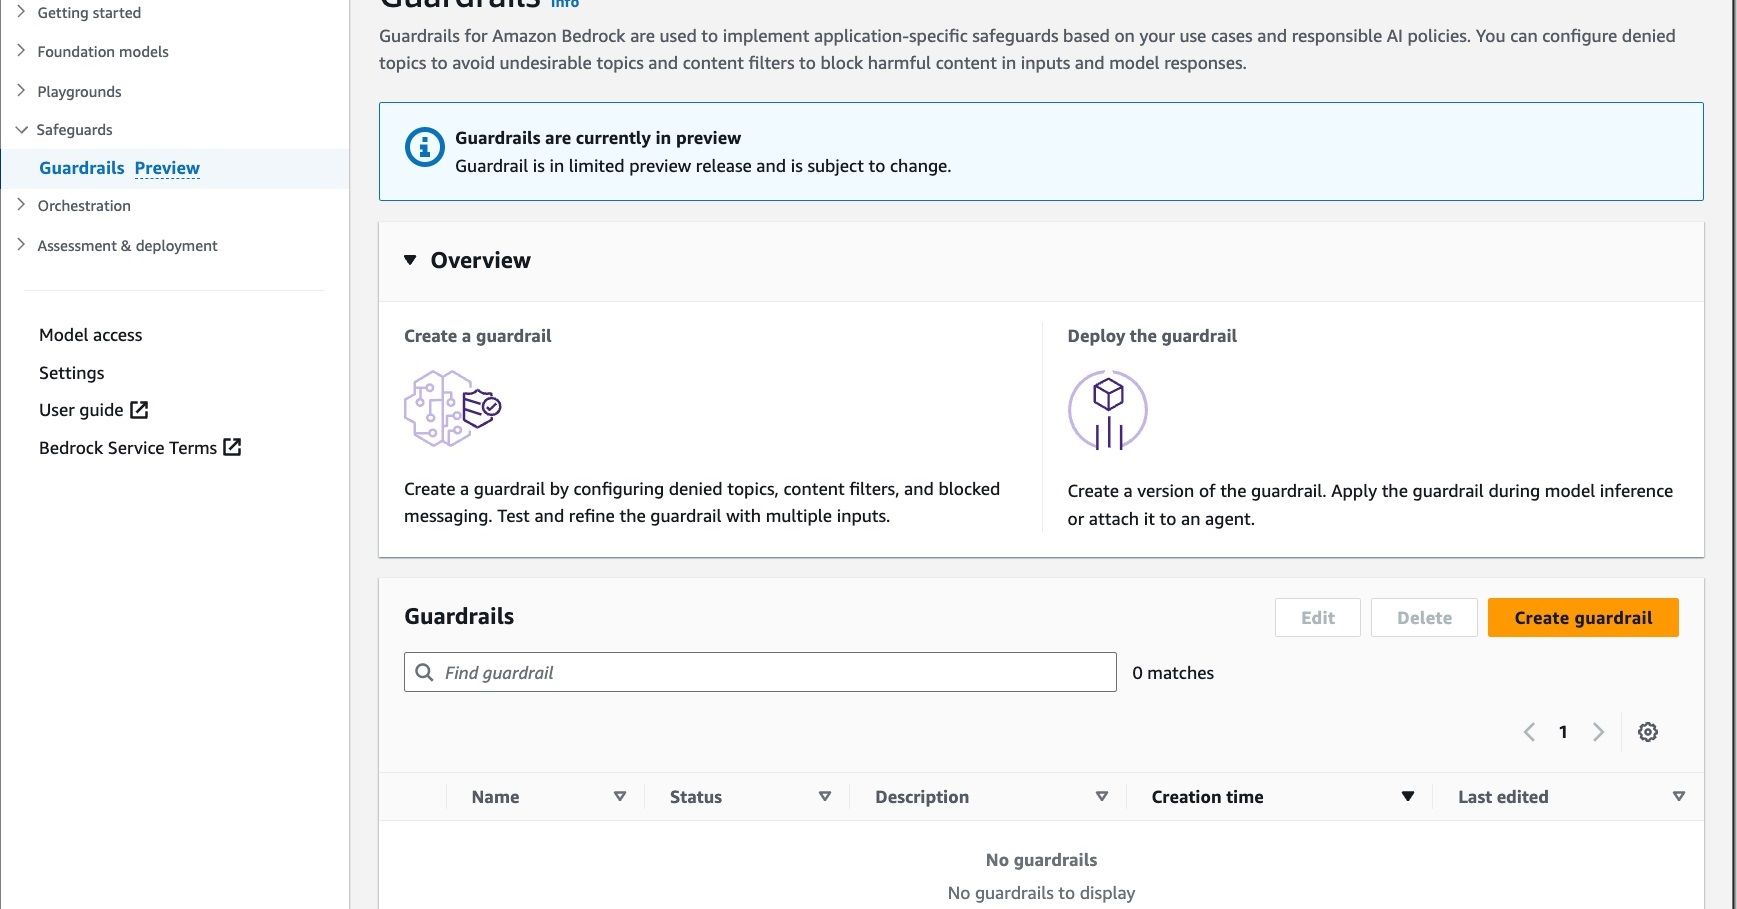Open table preferences gear icon
Image resolution: width=1737 pixels, height=909 pixels.
click(1648, 732)
